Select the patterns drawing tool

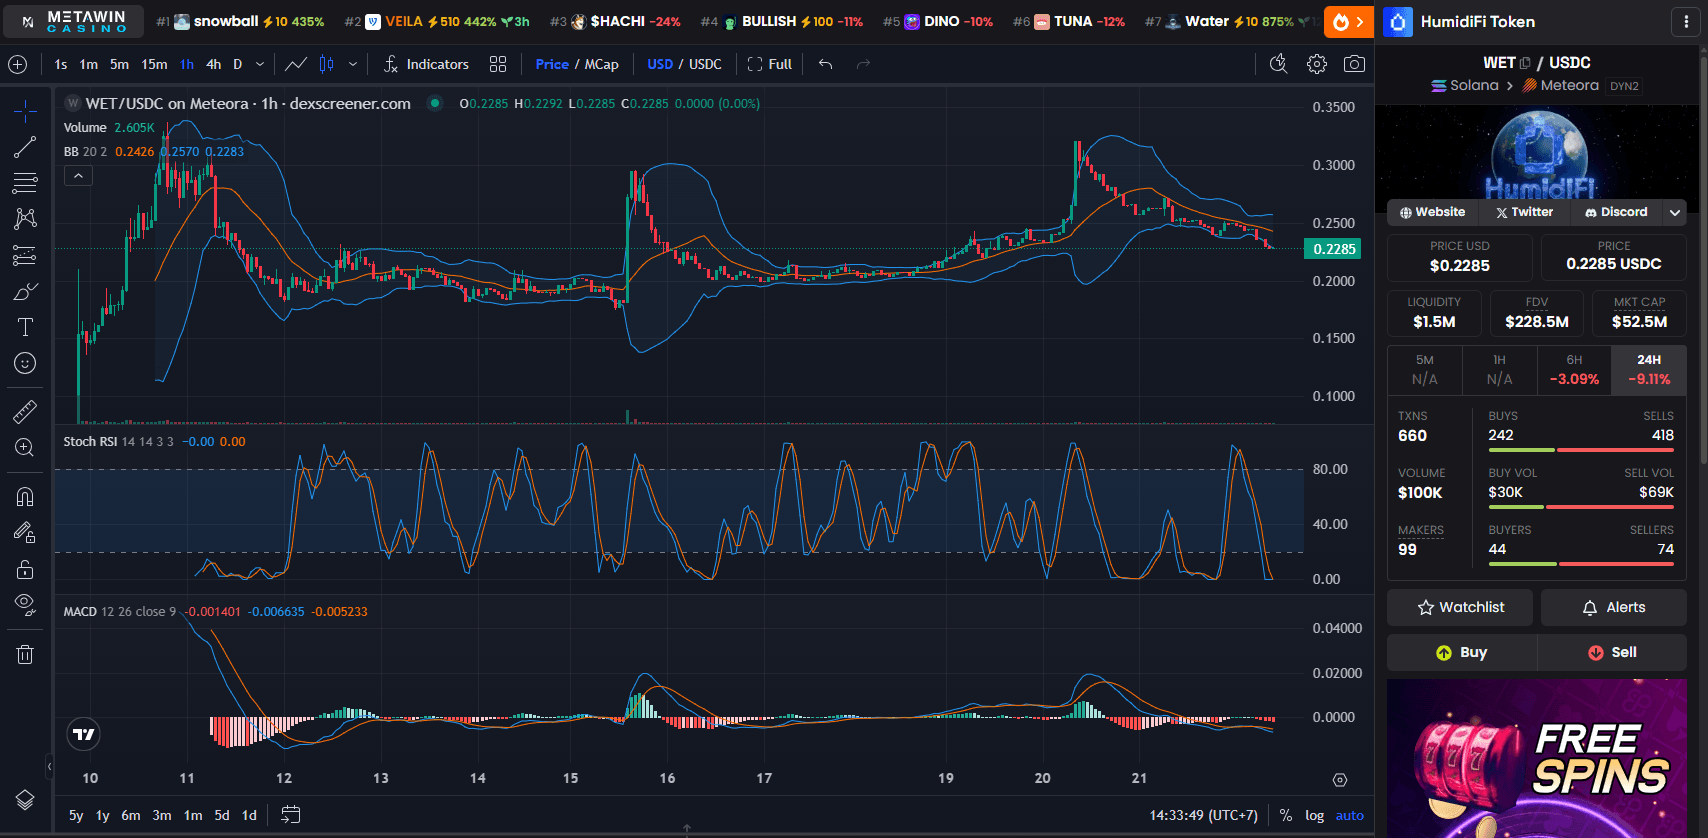pos(25,219)
